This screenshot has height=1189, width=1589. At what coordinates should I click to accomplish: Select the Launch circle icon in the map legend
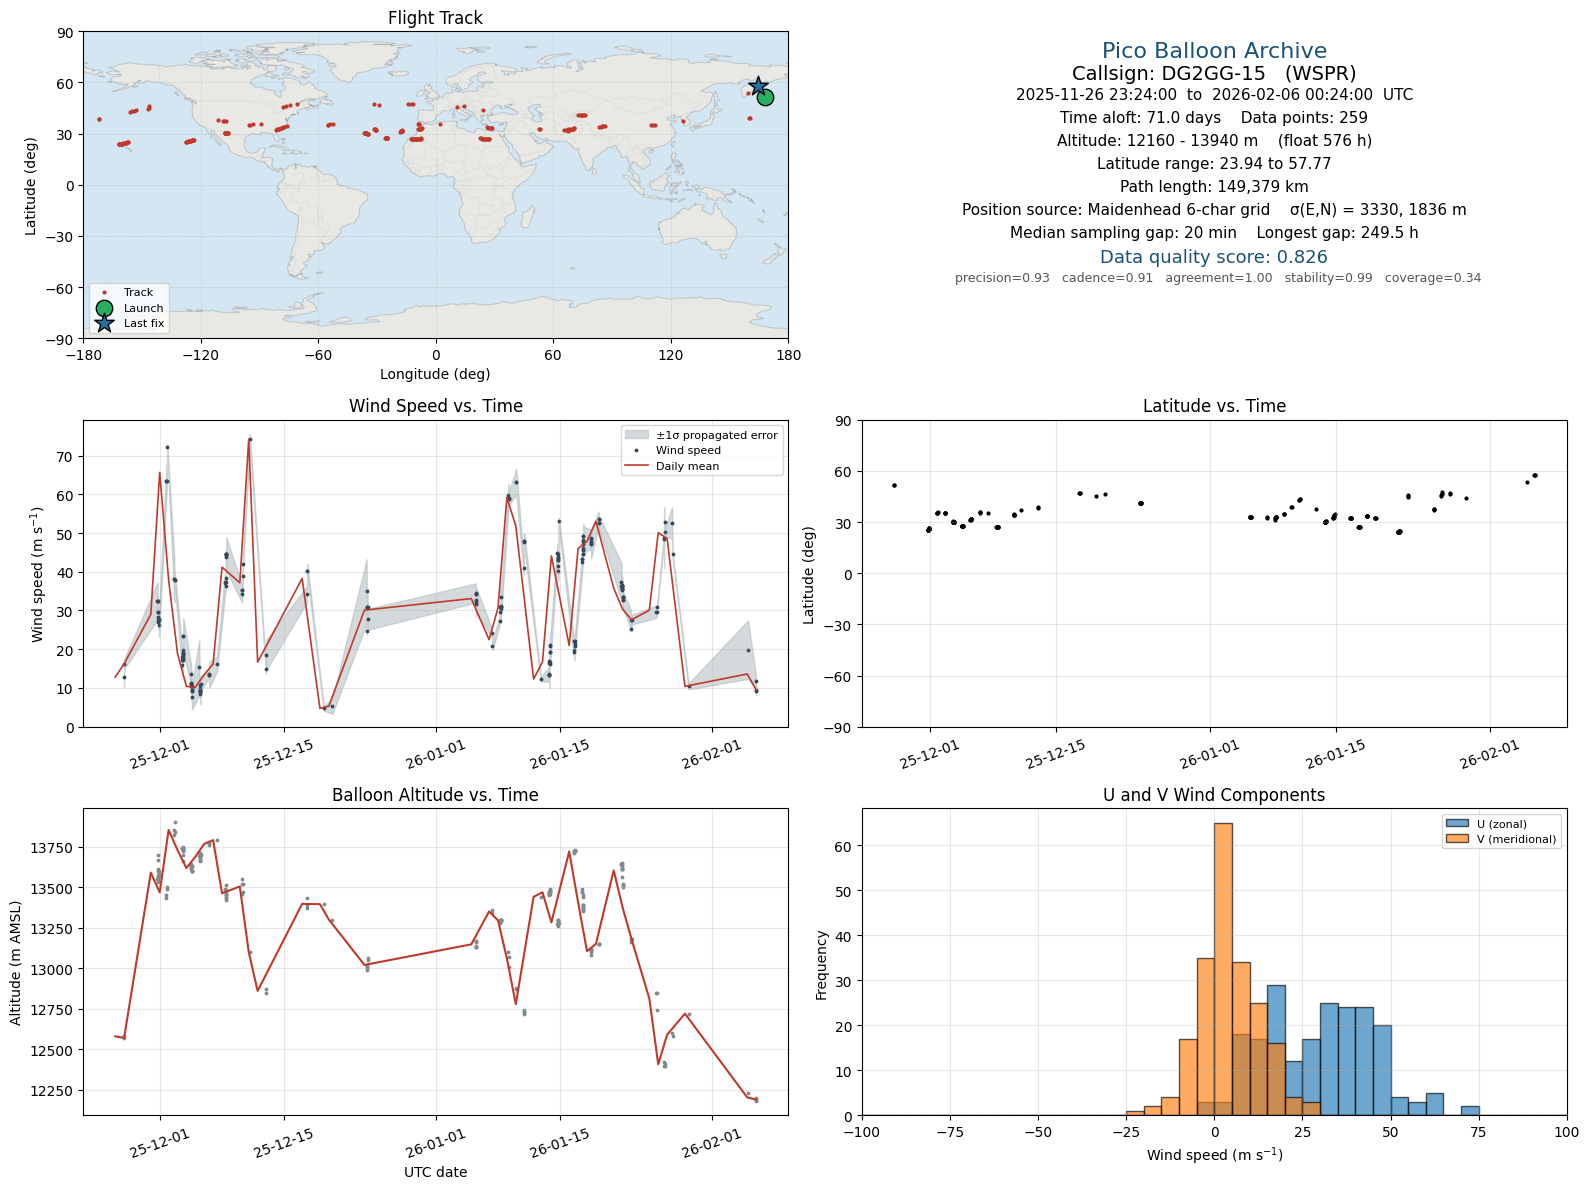tap(104, 308)
